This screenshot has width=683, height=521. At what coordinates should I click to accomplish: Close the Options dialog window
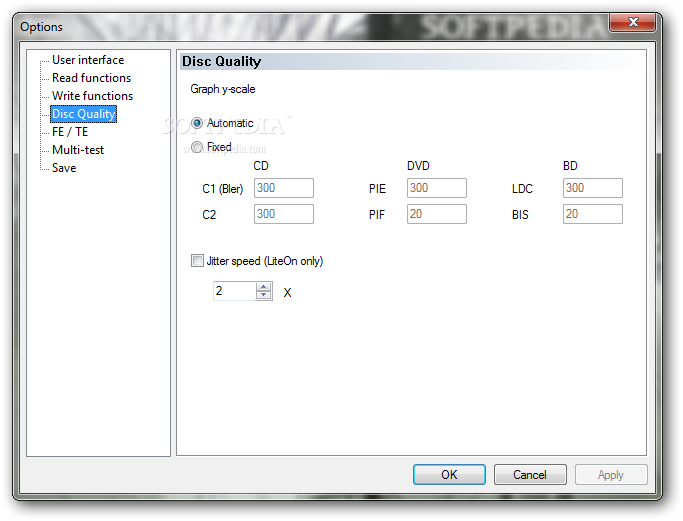coord(632,22)
